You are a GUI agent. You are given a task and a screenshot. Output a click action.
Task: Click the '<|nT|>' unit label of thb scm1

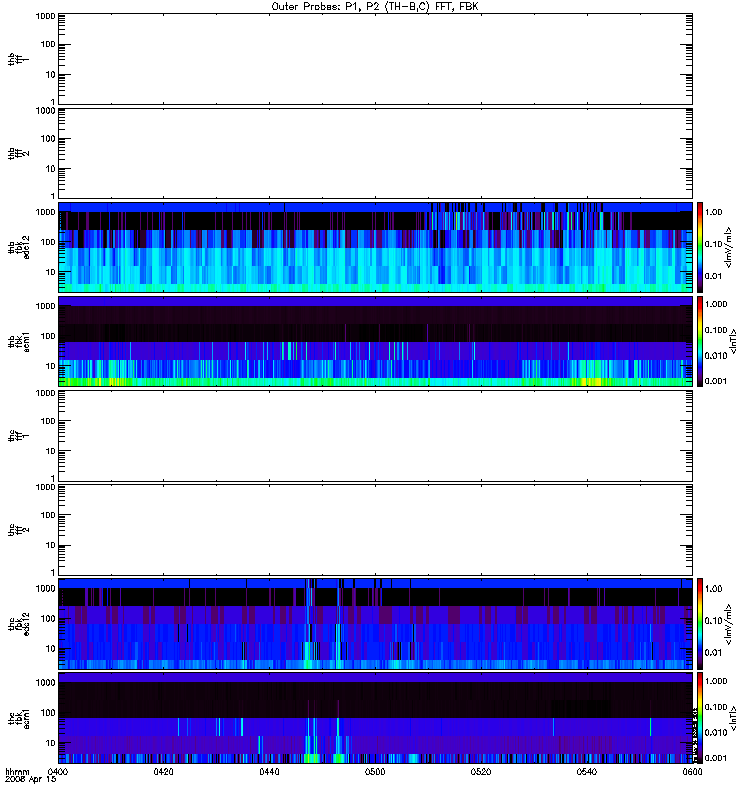734,341
